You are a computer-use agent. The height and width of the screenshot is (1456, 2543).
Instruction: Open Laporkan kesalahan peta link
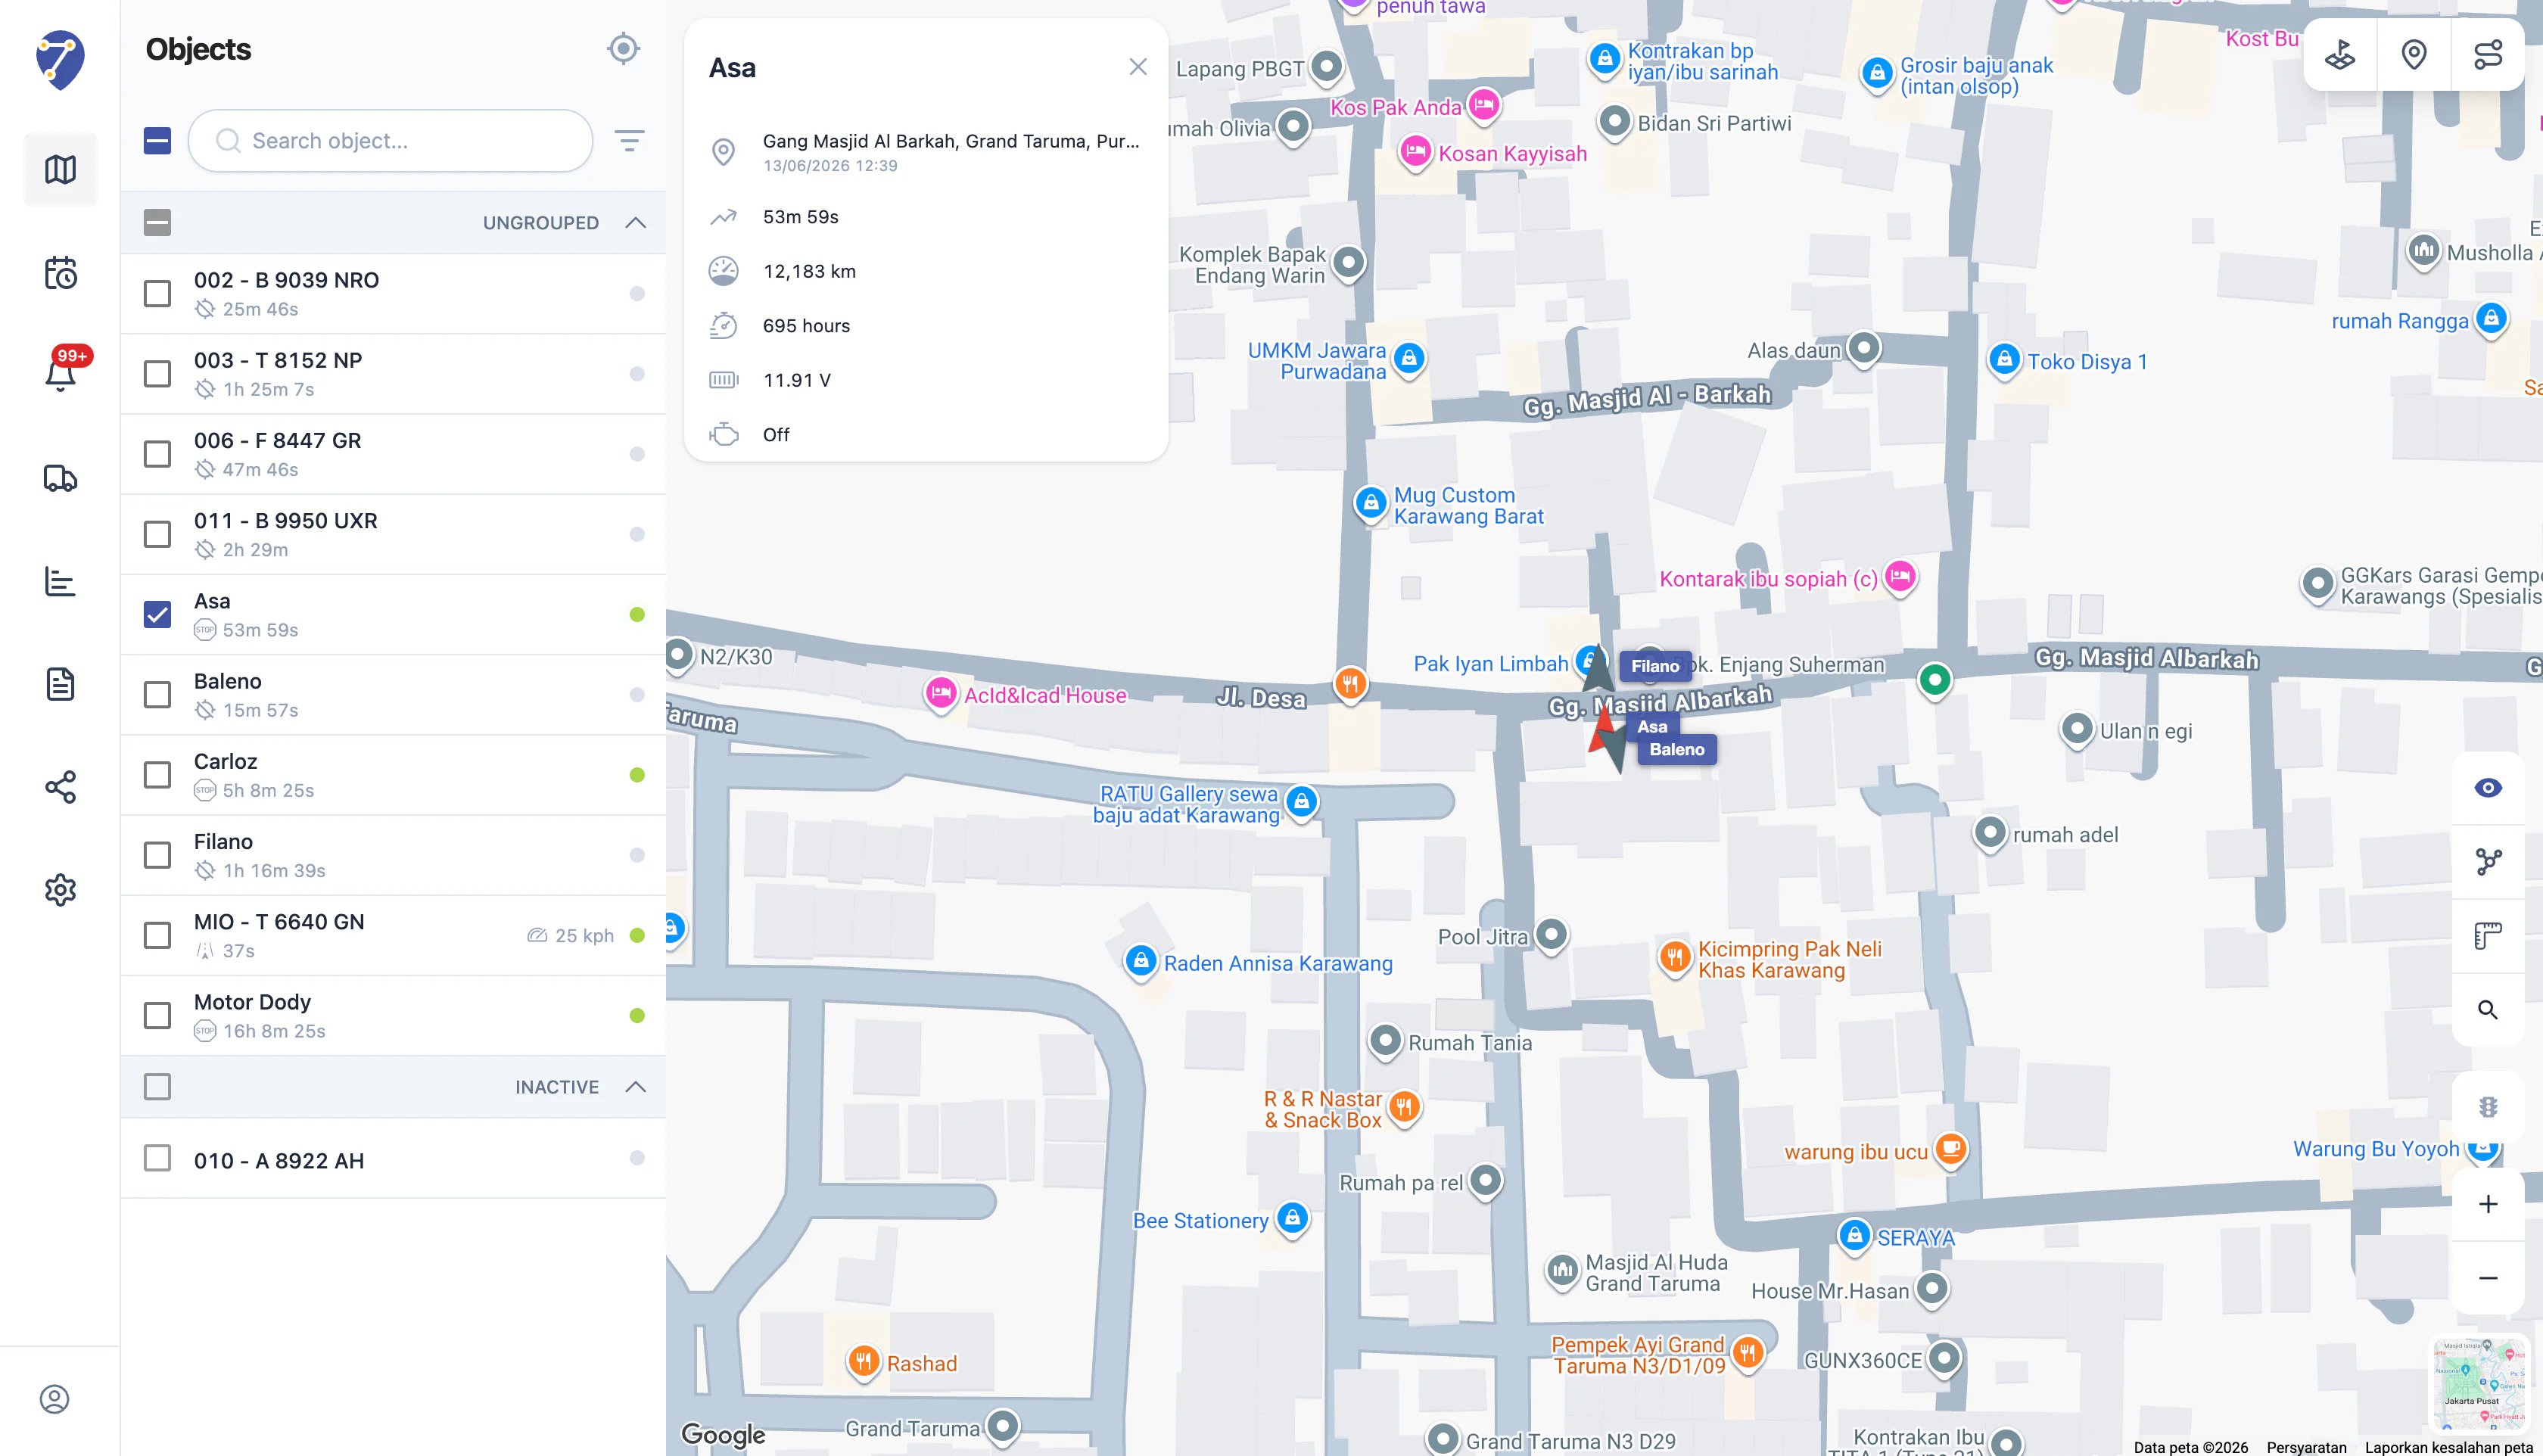(x=2448, y=1447)
